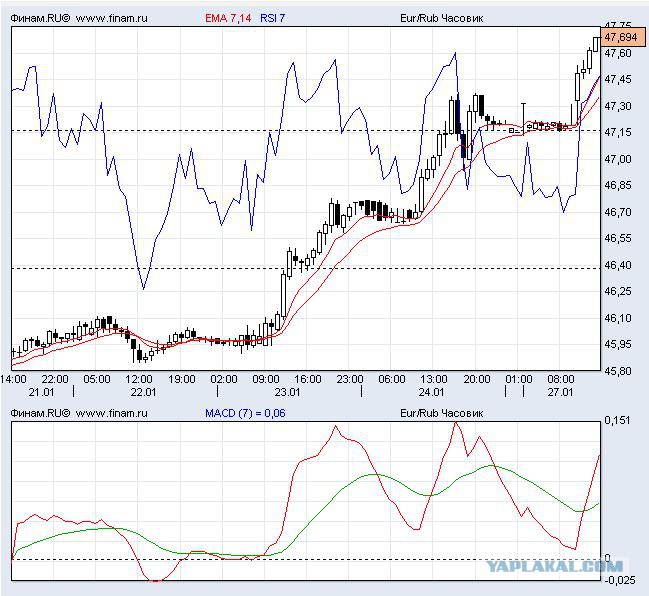
Task: Click the 47,15 price level on right axis
Action: (618, 132)
